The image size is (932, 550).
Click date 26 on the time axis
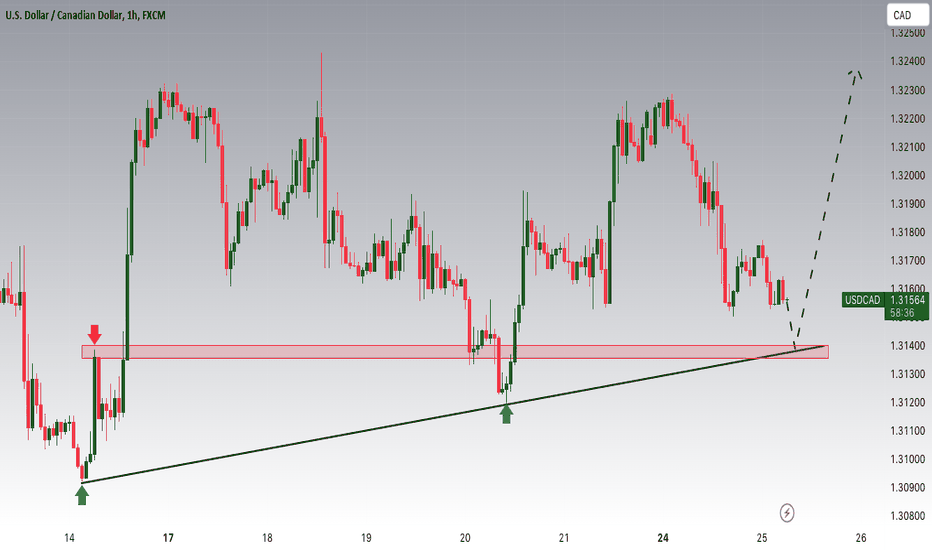pyautogui.click(x=861, y=538)
